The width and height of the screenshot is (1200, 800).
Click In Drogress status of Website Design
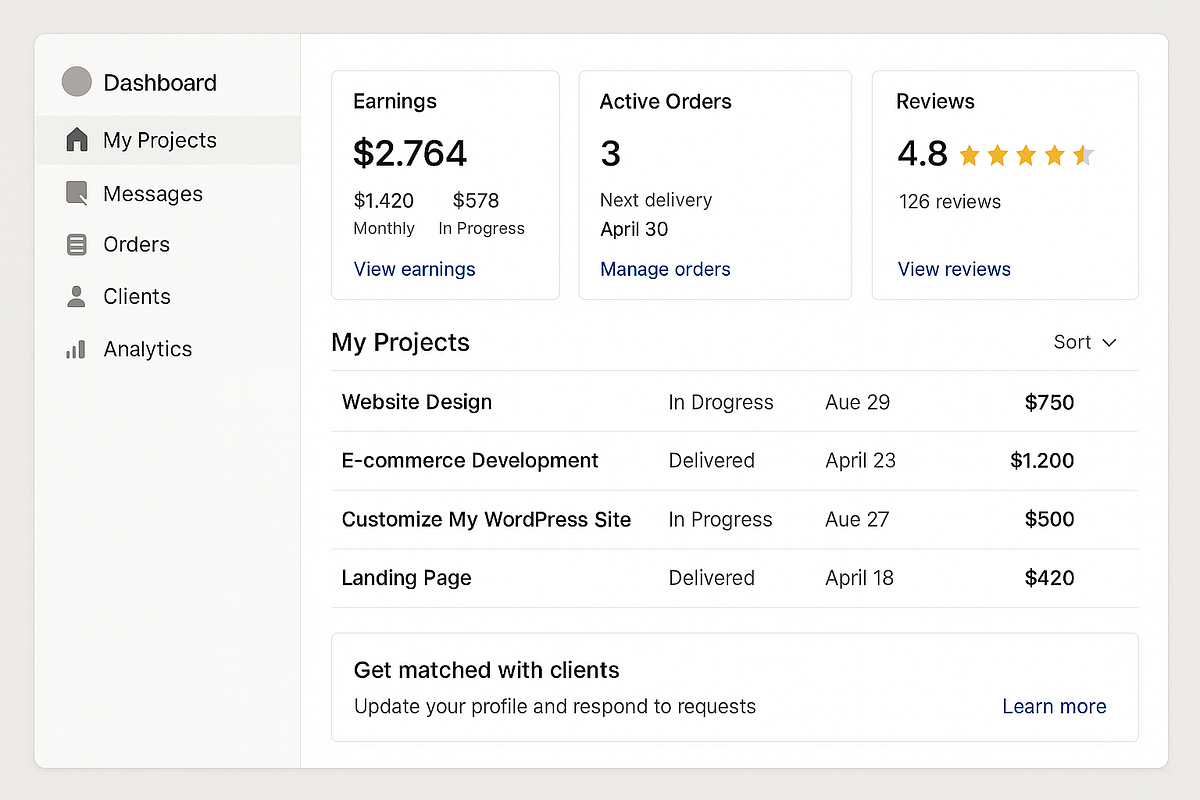[x=721, y=402]
